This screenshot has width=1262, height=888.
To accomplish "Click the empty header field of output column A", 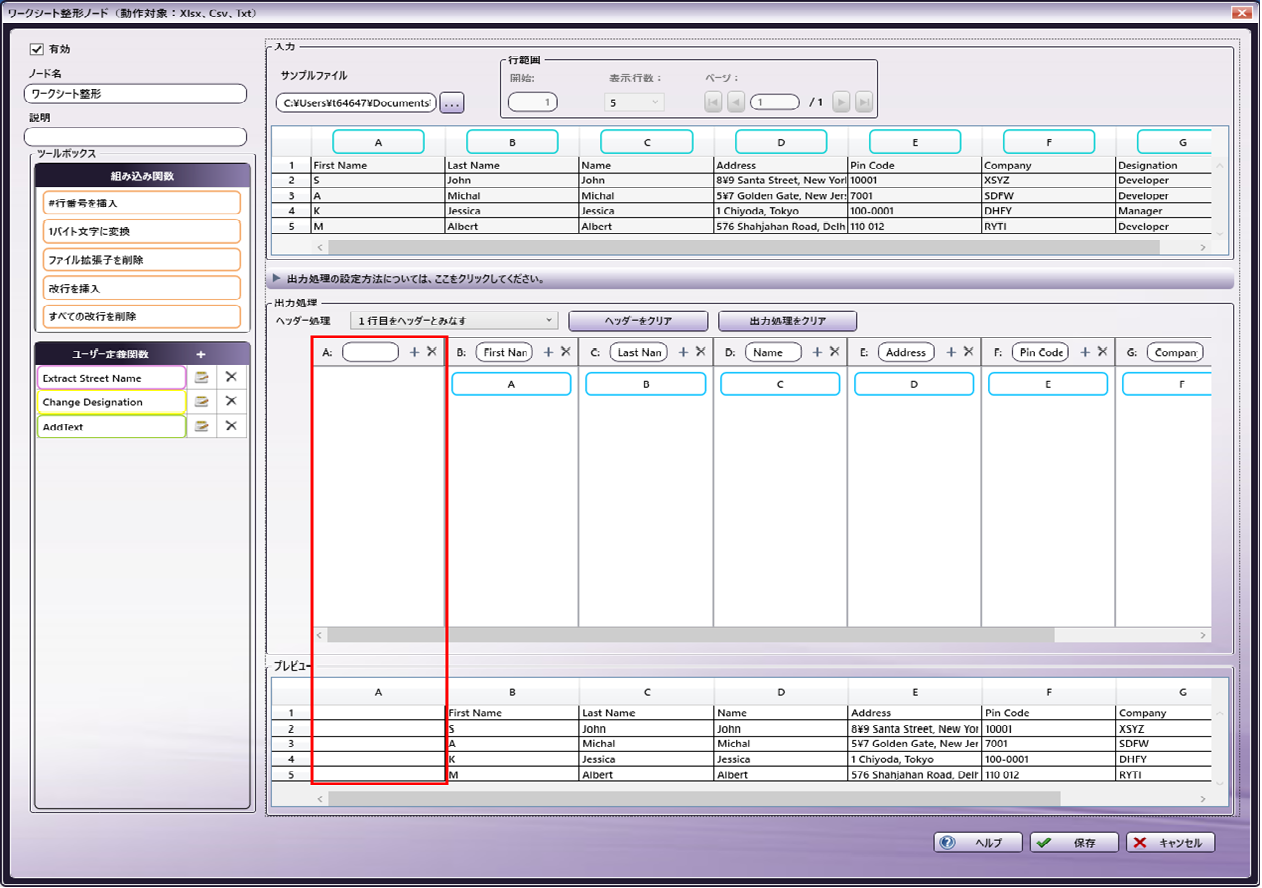I will (370, 352).
